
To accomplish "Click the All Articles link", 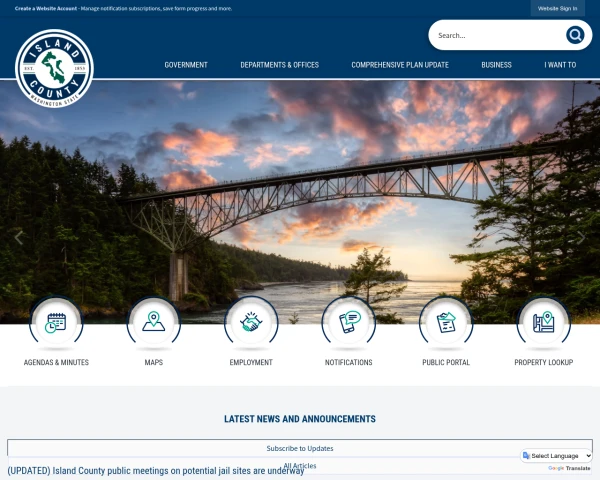I will coord(300,466).
